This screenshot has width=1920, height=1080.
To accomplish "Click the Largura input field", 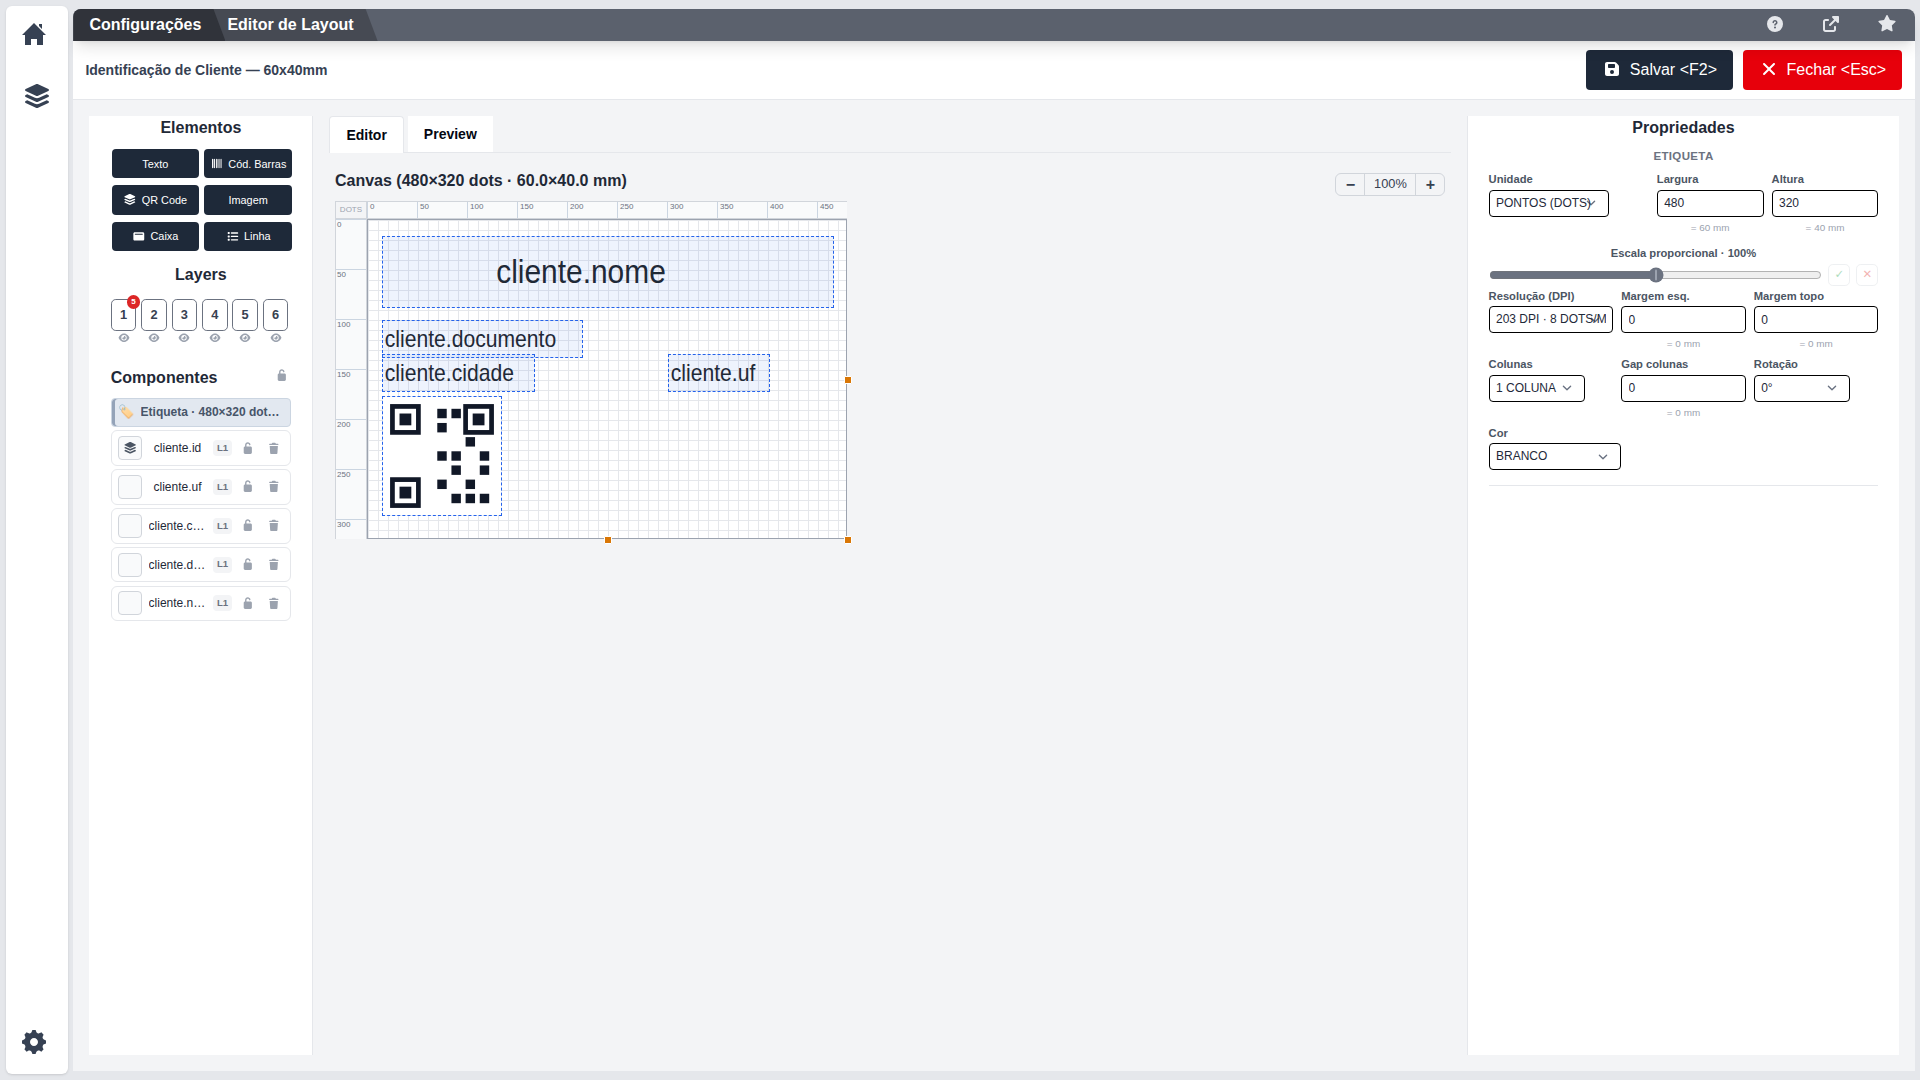I will point(1710,203).
